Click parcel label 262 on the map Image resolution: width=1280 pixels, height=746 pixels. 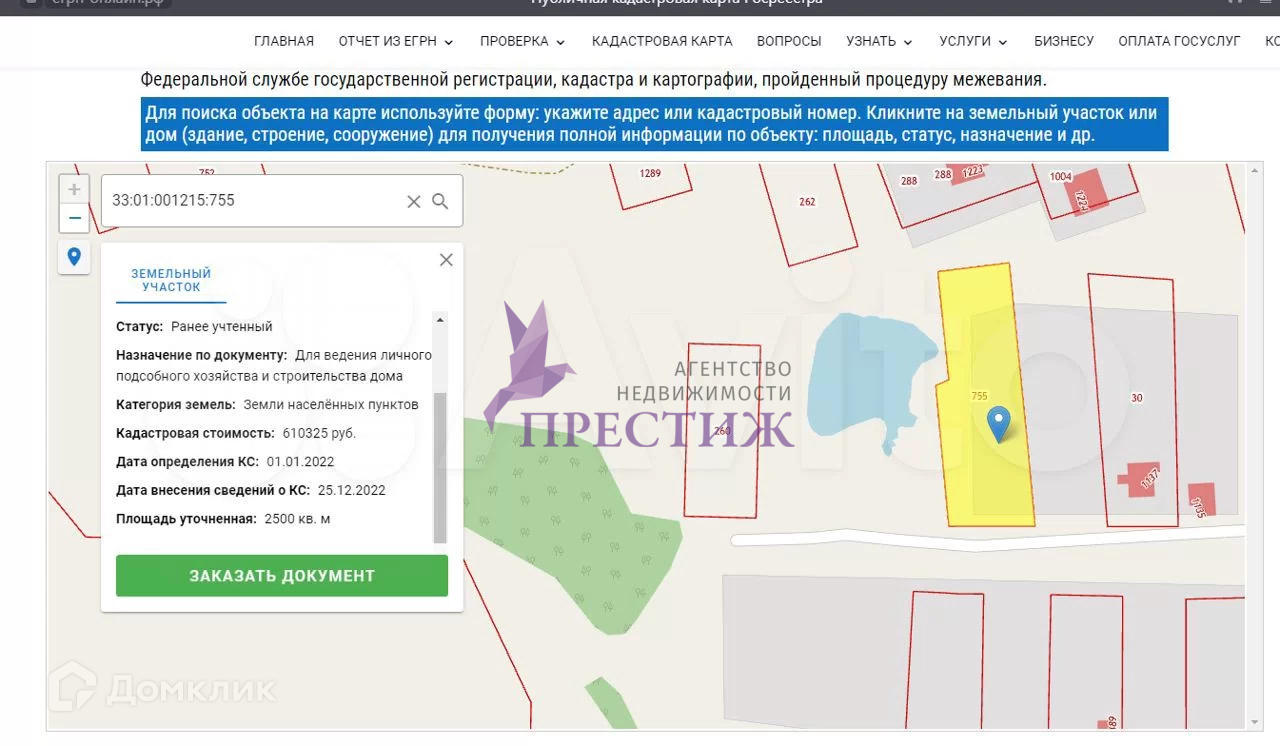click(x=808, y=202)
